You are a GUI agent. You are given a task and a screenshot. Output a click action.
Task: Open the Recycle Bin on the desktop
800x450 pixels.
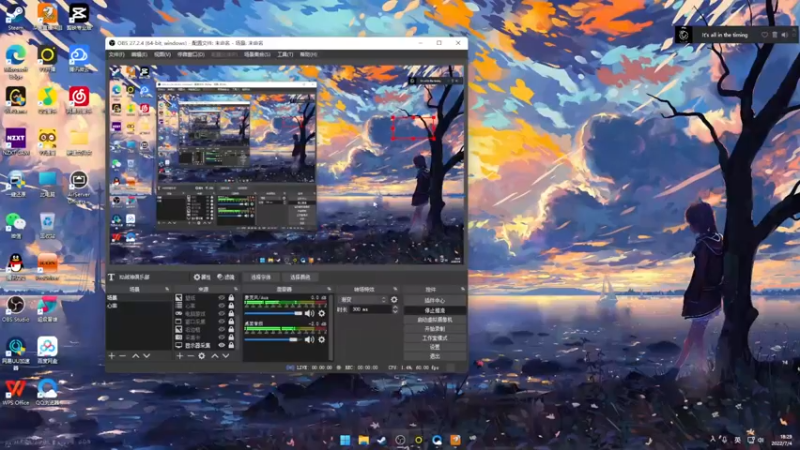(x=47, y=225)
